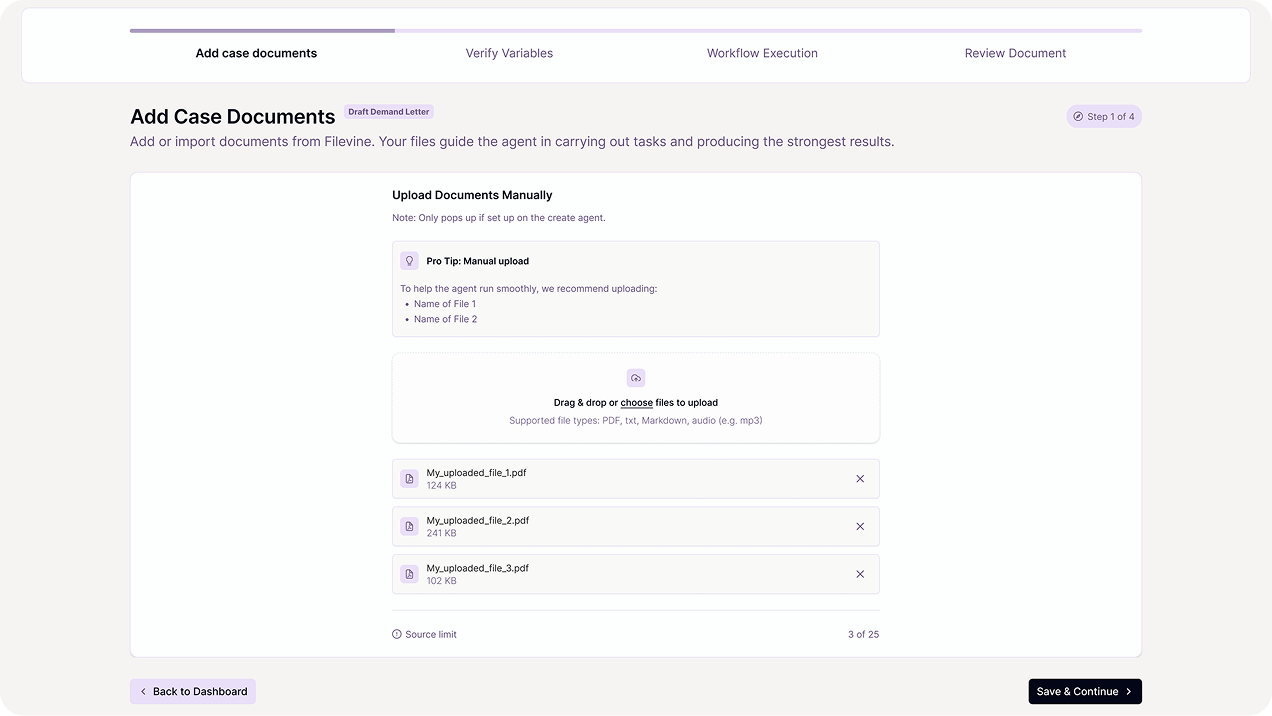The image size is (1272, 716).
Task: Click file icon for My_uploaded_file_1.pdf
Action: pos(409,479)
